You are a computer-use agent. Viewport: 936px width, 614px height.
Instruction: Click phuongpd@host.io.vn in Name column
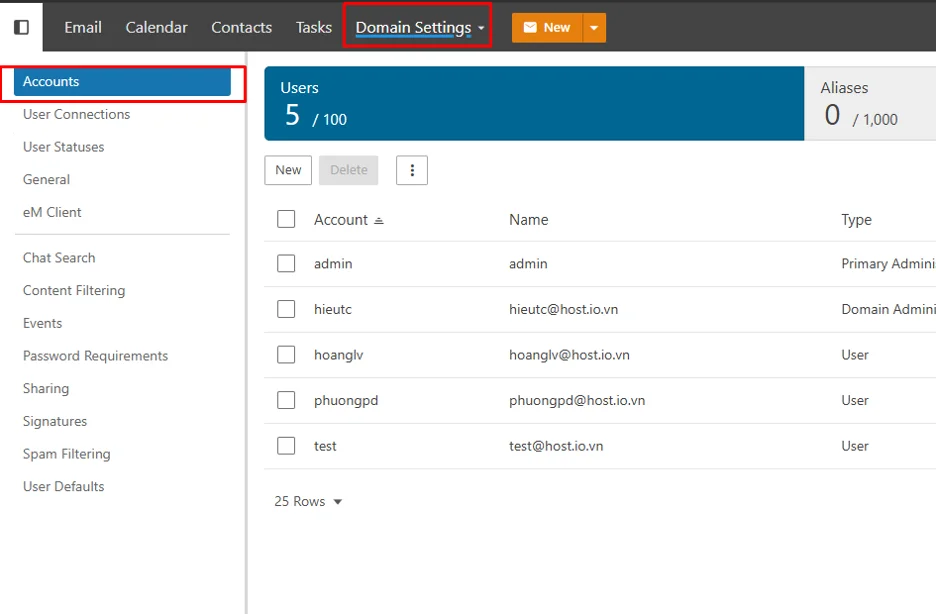pyautogui.click(x=577, y=400)
